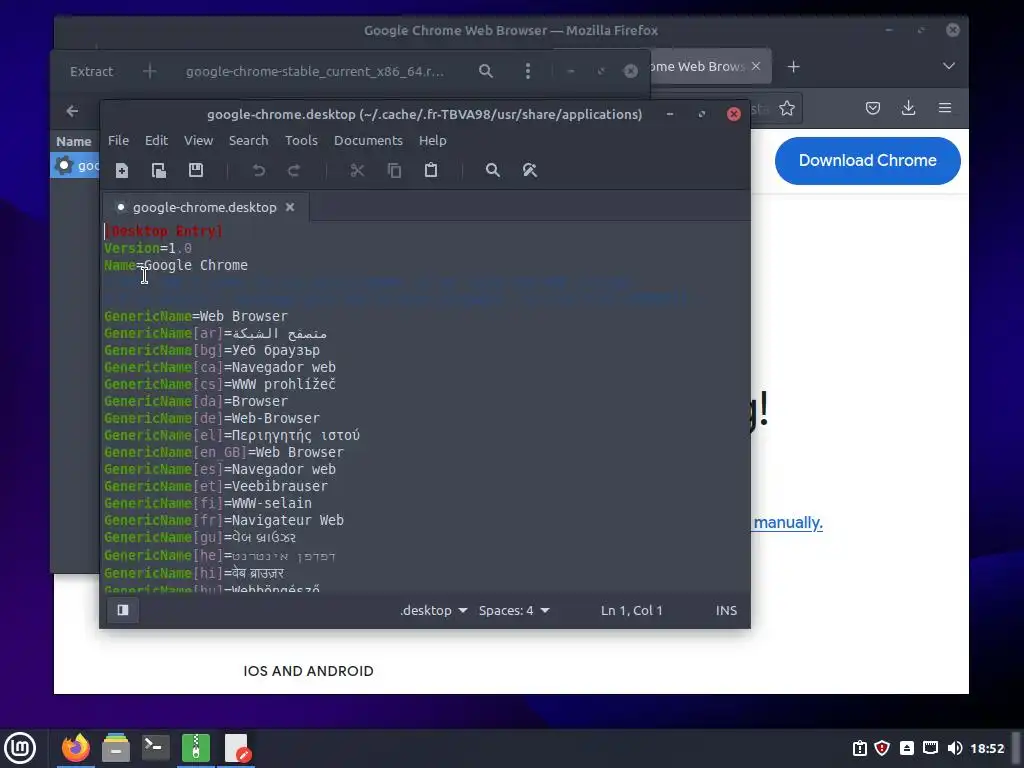The width and height of the screenshot is (1024, 768).
Task: Open the .desktop syntax language dropdown
Action: pos(434,610)
